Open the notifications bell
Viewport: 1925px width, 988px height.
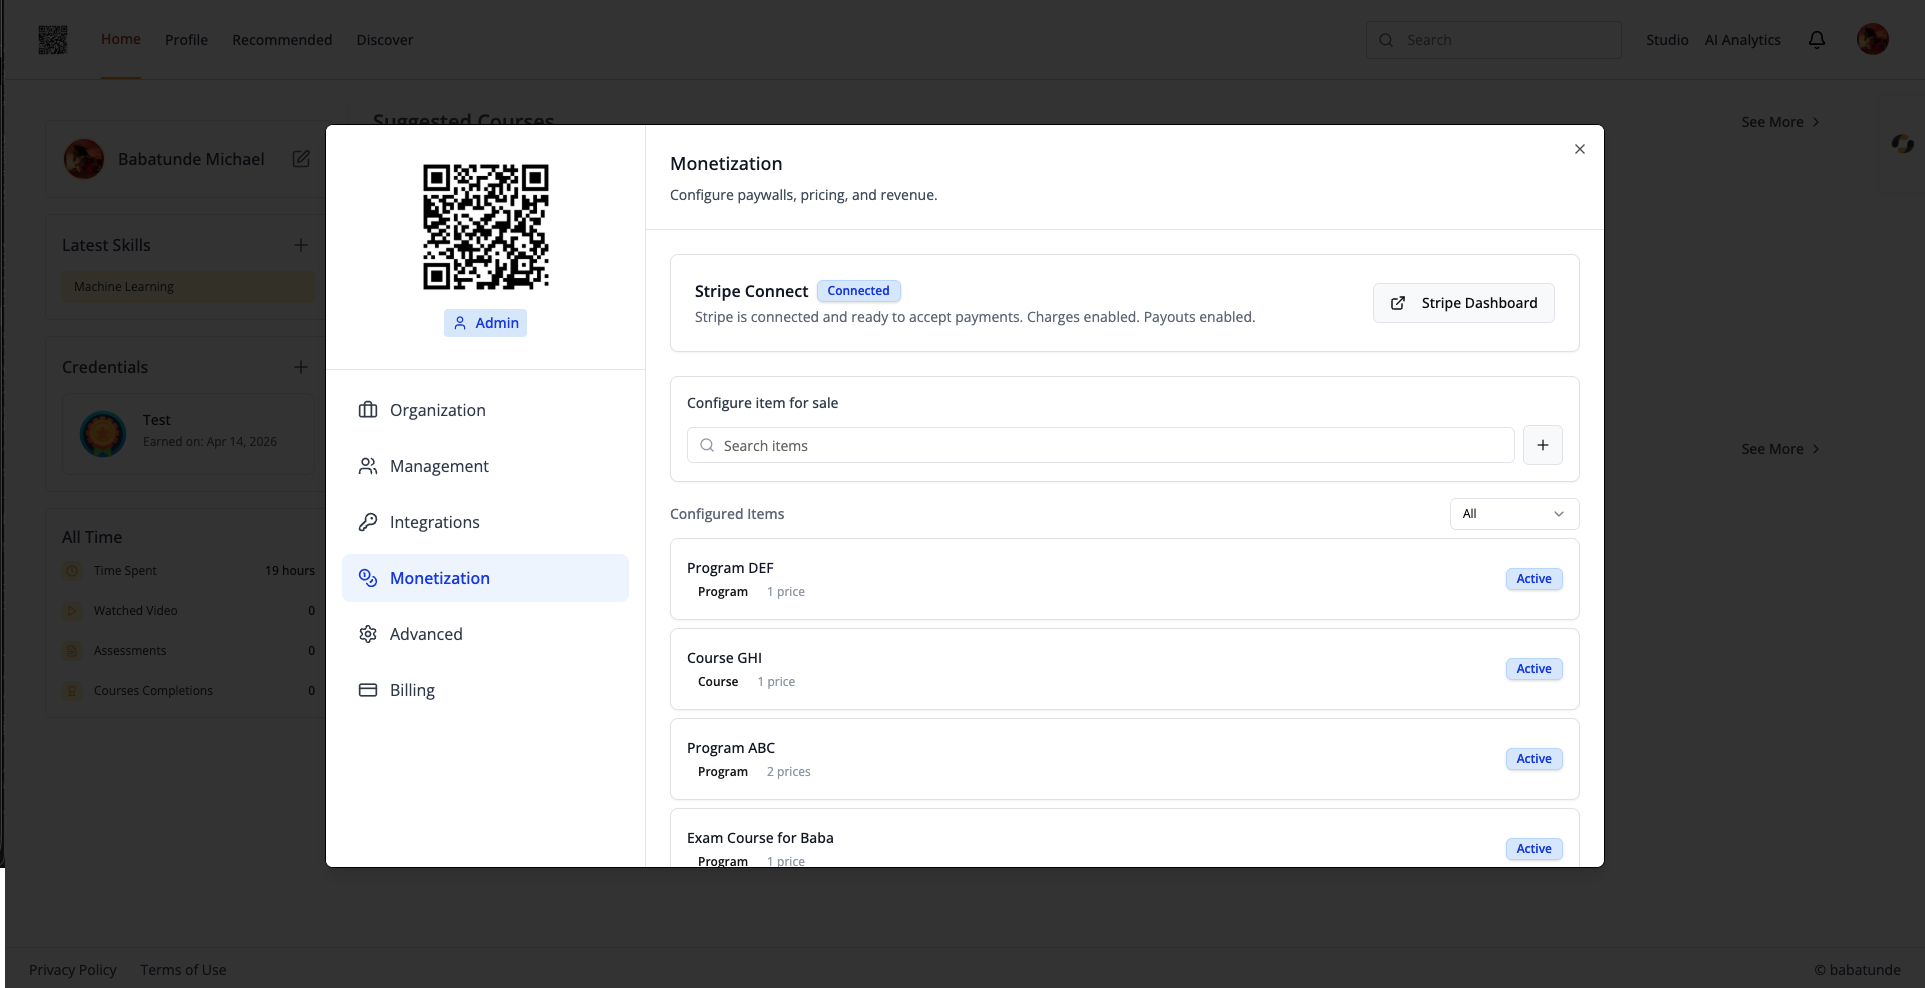click(1817, 40)
